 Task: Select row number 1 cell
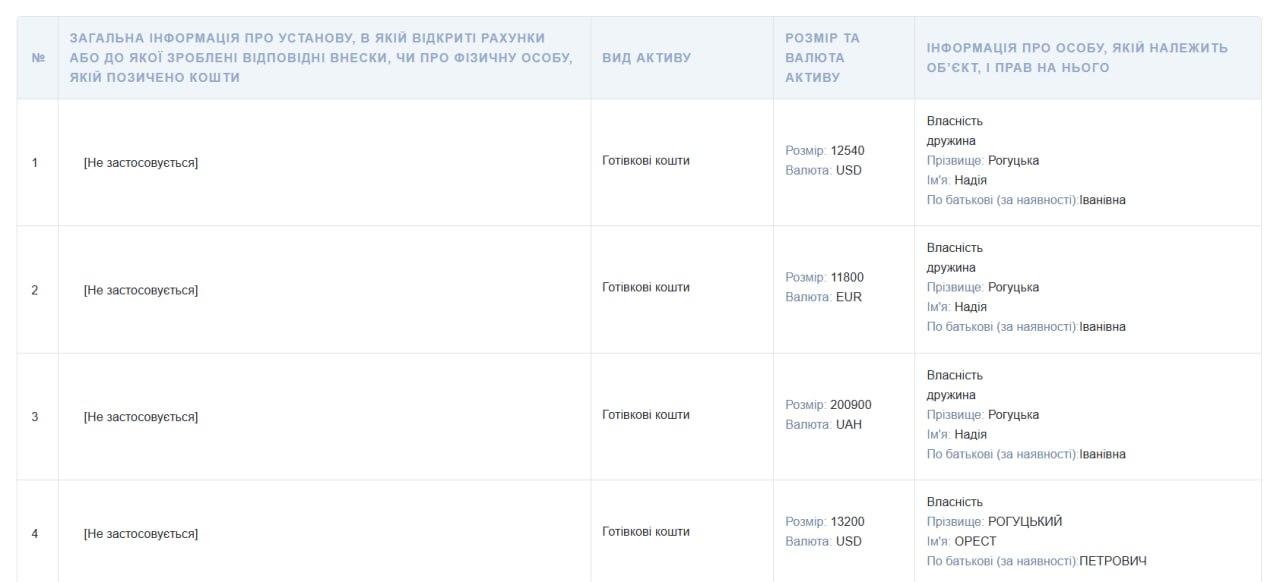coord(35,162)
